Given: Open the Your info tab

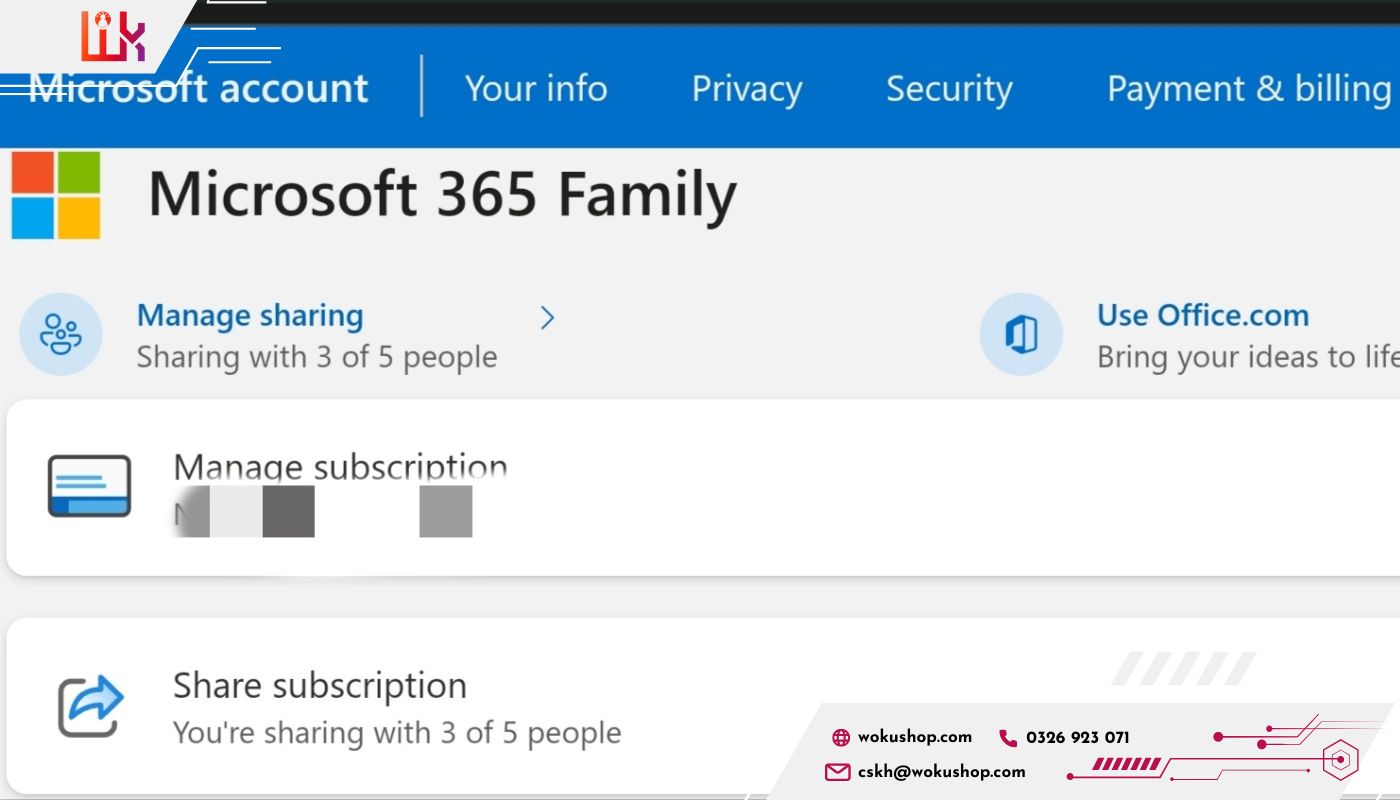Looking at the screenshot, I should tap(536, 88).
